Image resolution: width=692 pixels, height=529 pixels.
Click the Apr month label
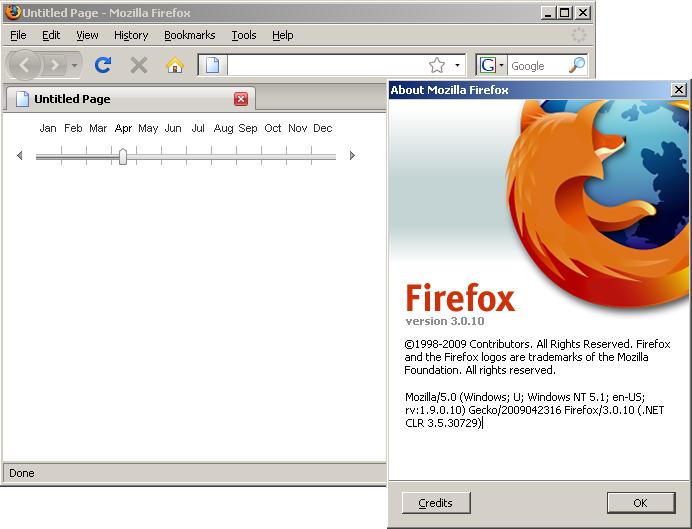pos(123,128)
